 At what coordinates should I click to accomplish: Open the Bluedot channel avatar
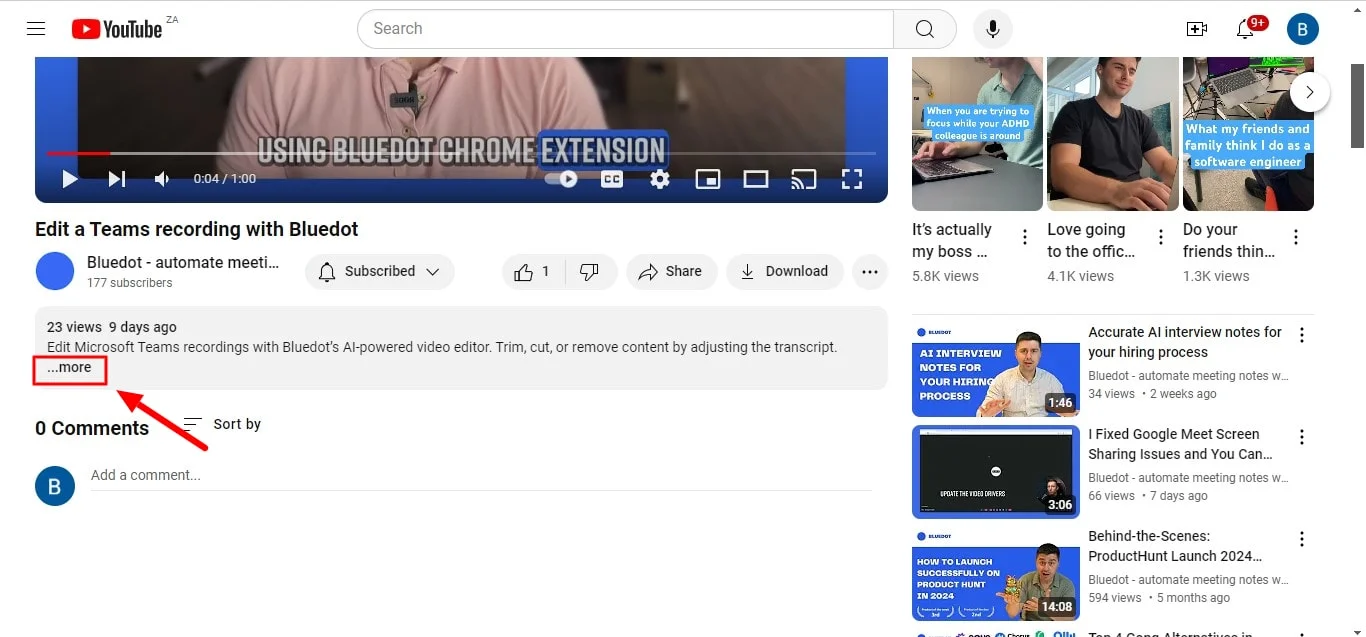pyautogui.click(x=55, y=271)
